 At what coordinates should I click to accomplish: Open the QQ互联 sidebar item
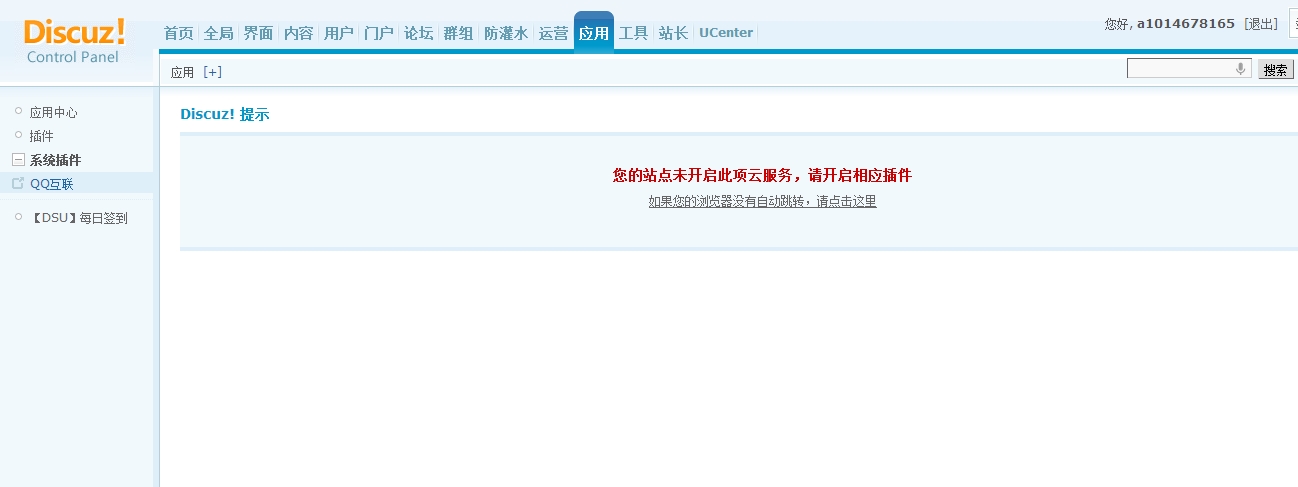(51, 184)
